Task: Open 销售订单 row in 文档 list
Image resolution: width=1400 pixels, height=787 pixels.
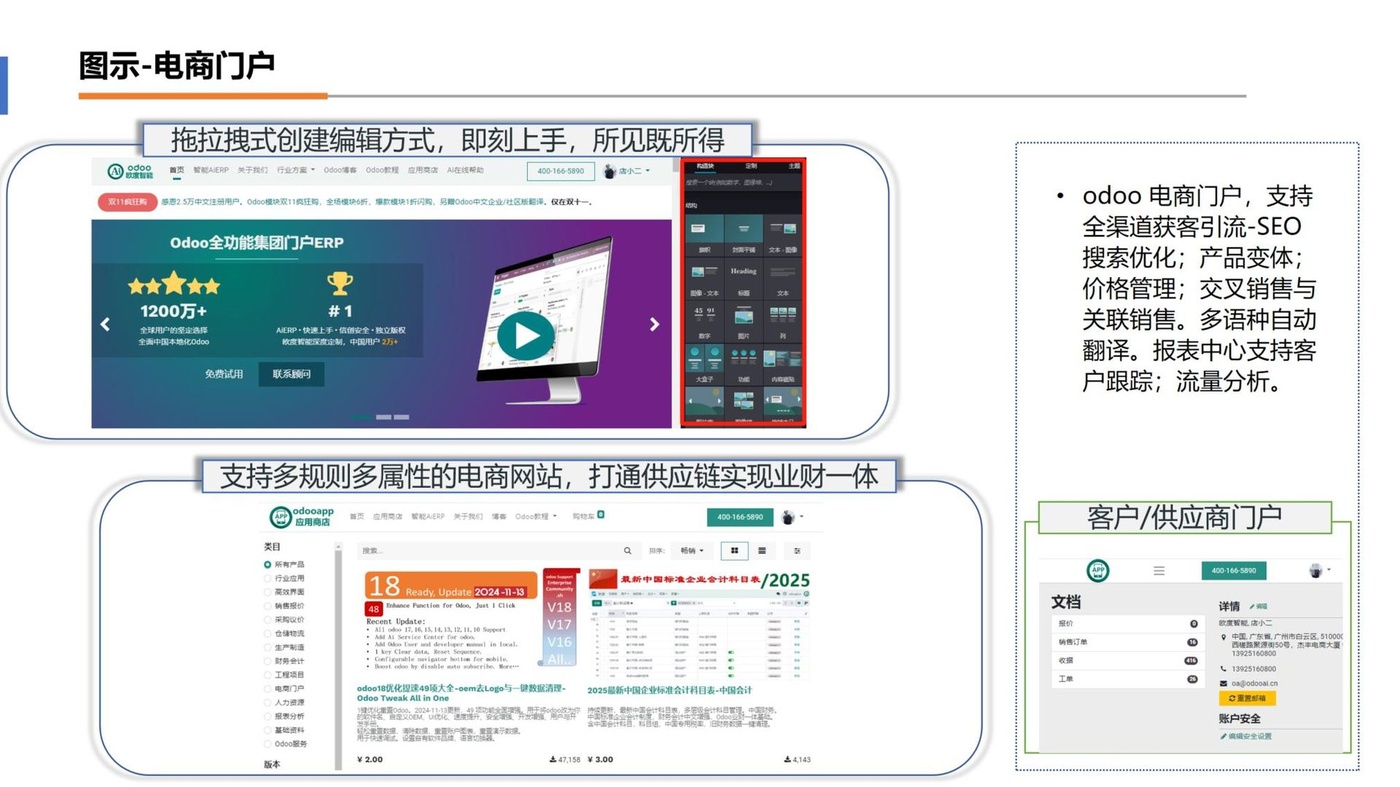Action: click(x=1128, y=642)
